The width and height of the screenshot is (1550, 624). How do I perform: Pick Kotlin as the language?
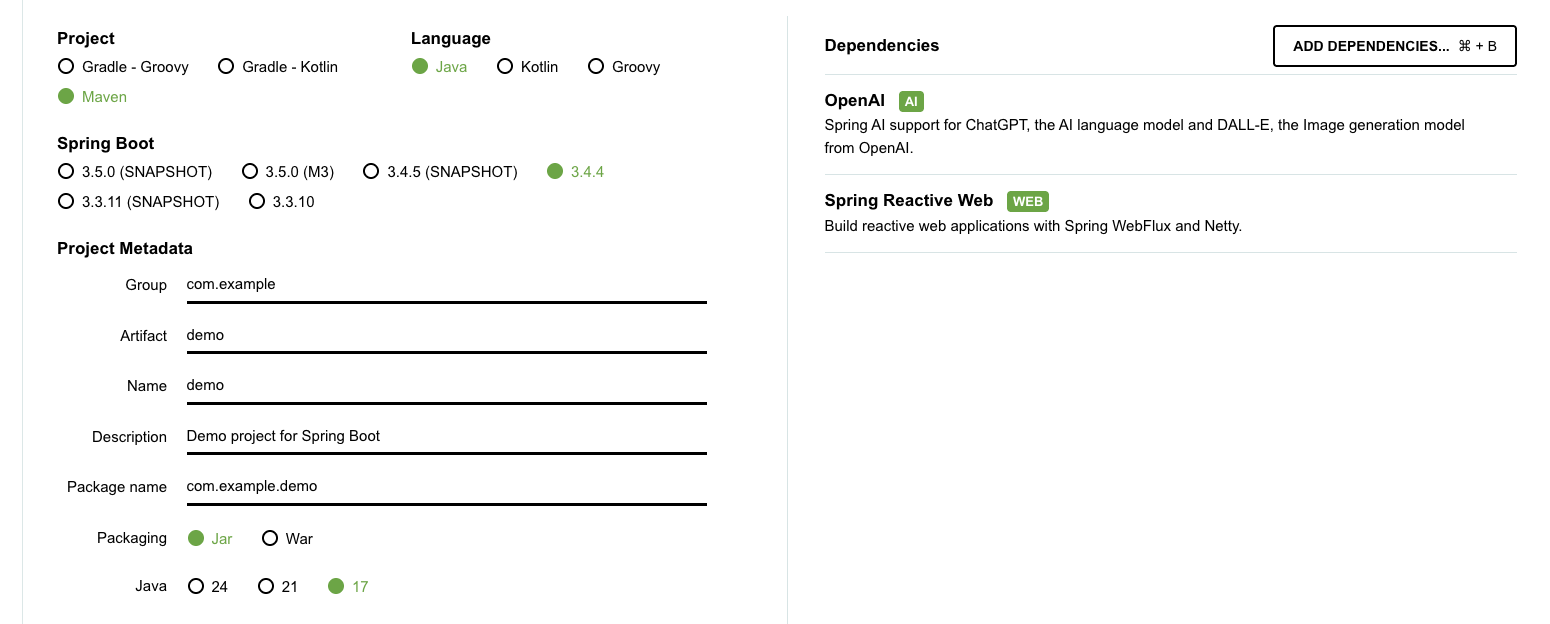coord(505,67)
